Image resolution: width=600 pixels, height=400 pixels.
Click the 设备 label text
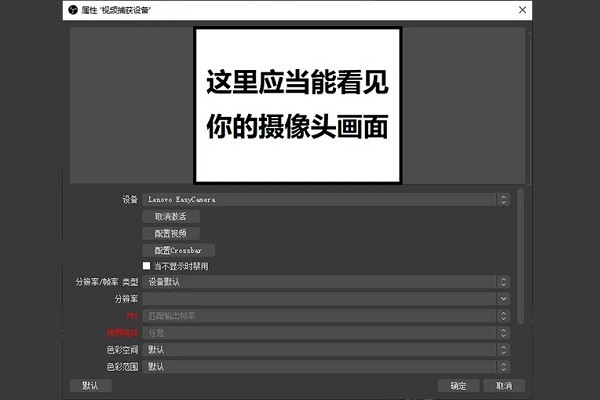pyautogui.click(x=130, y=199)
